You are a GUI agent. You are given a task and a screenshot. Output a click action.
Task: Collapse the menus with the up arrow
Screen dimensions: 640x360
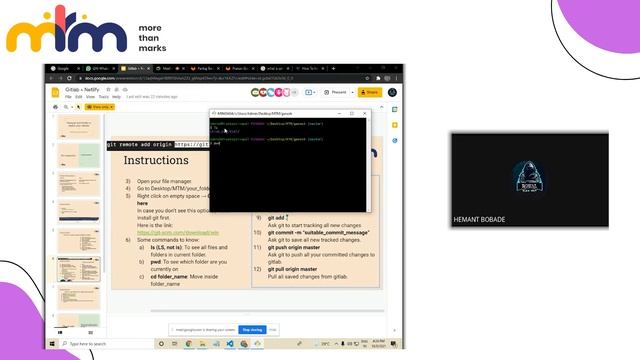coord(382,107)
